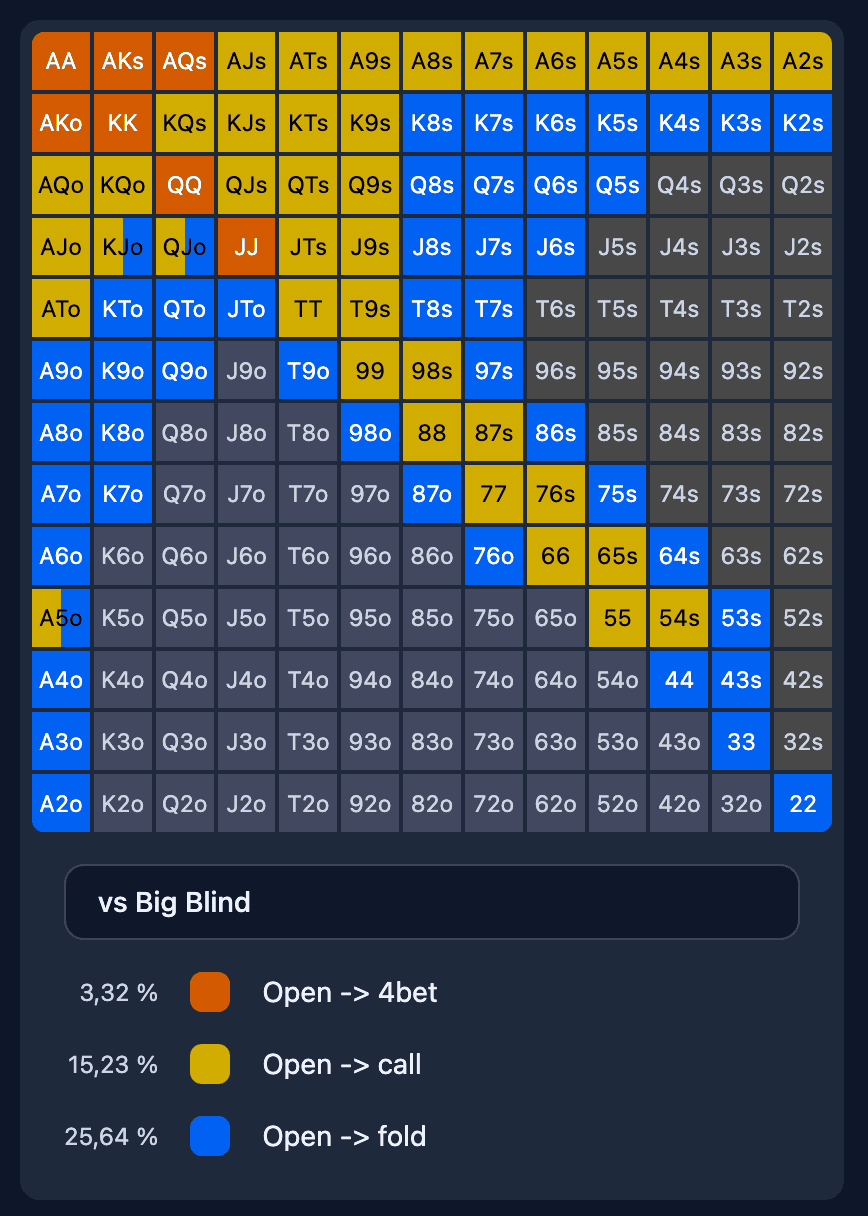
Task: Click the orange Open -> 4bet swatch
Action: pyautogui.click(x=209, y=992)
